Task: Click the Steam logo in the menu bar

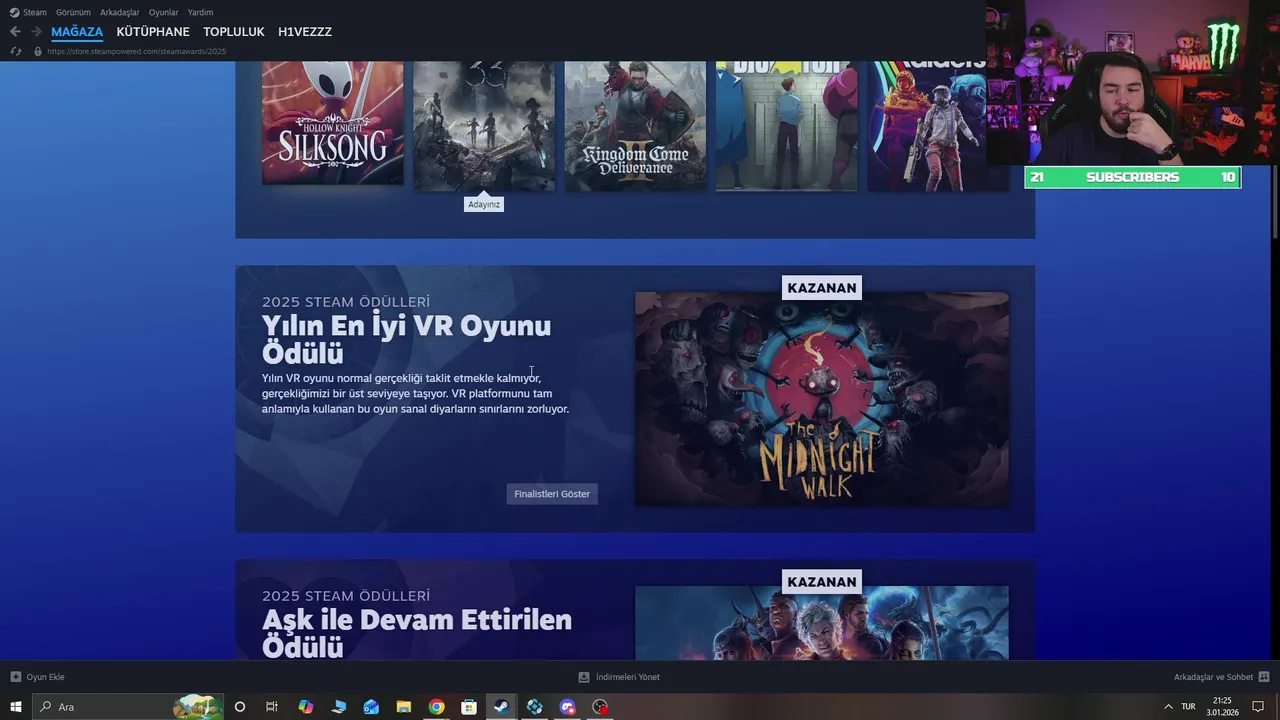Action: coord(14,12)
